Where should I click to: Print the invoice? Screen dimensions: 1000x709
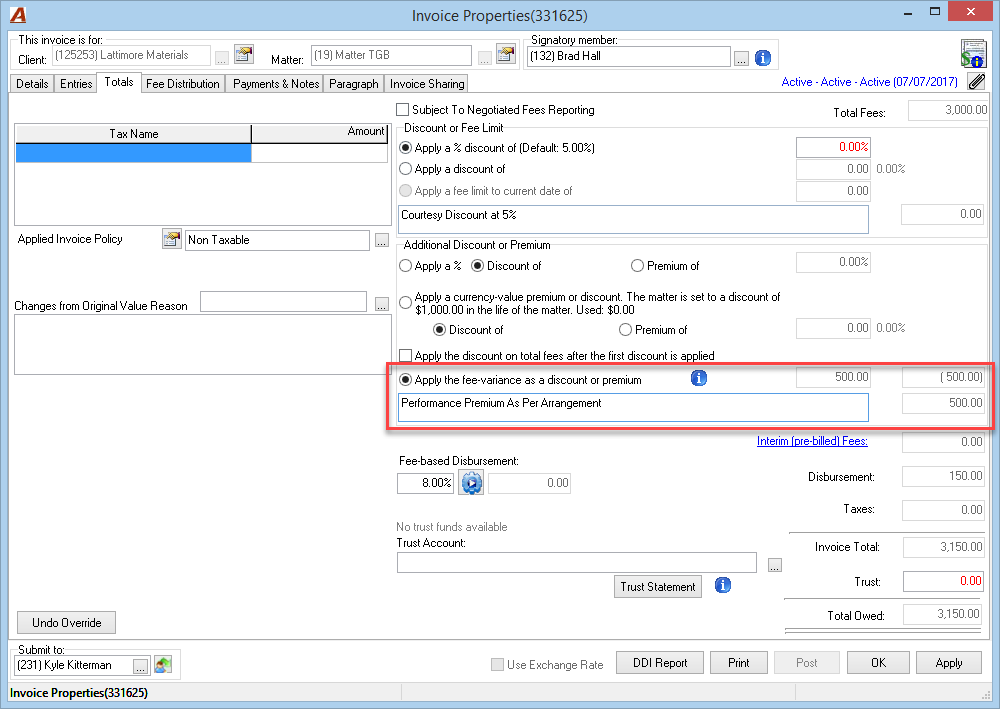click(739, 662)
